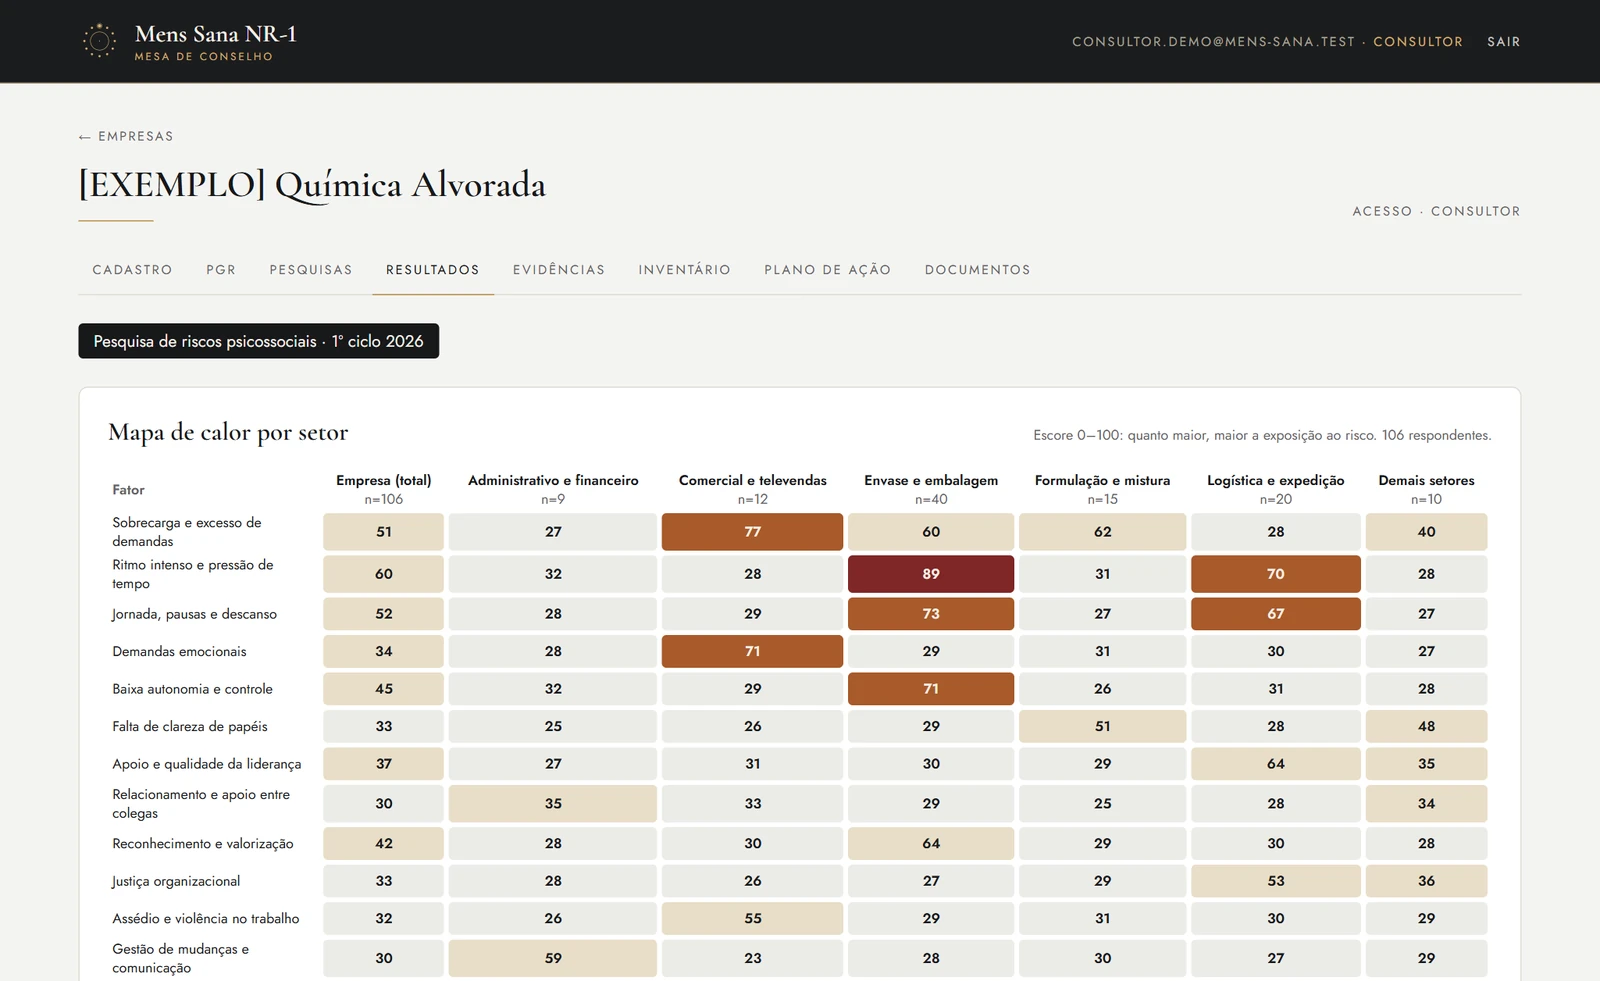Switch to the Inventário tab
1600x981 pixels.
[685, 270]
